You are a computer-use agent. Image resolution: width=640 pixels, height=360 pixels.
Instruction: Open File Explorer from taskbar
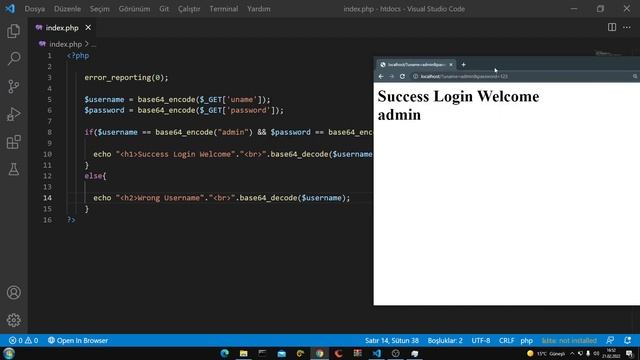(244, 353)
